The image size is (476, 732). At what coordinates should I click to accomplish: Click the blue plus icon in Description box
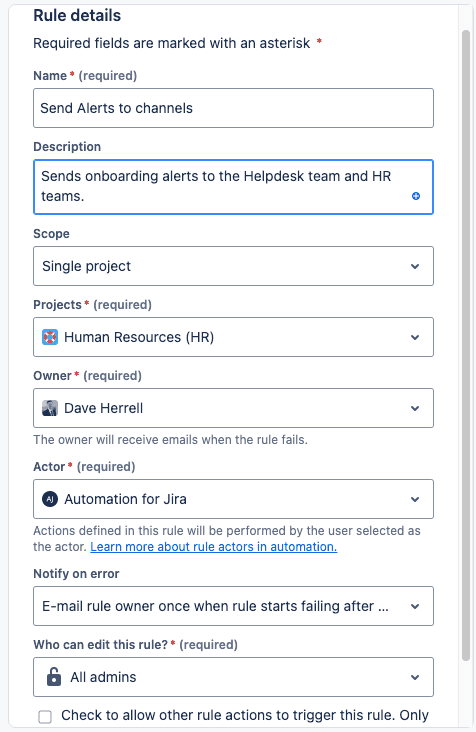point(416,196)
